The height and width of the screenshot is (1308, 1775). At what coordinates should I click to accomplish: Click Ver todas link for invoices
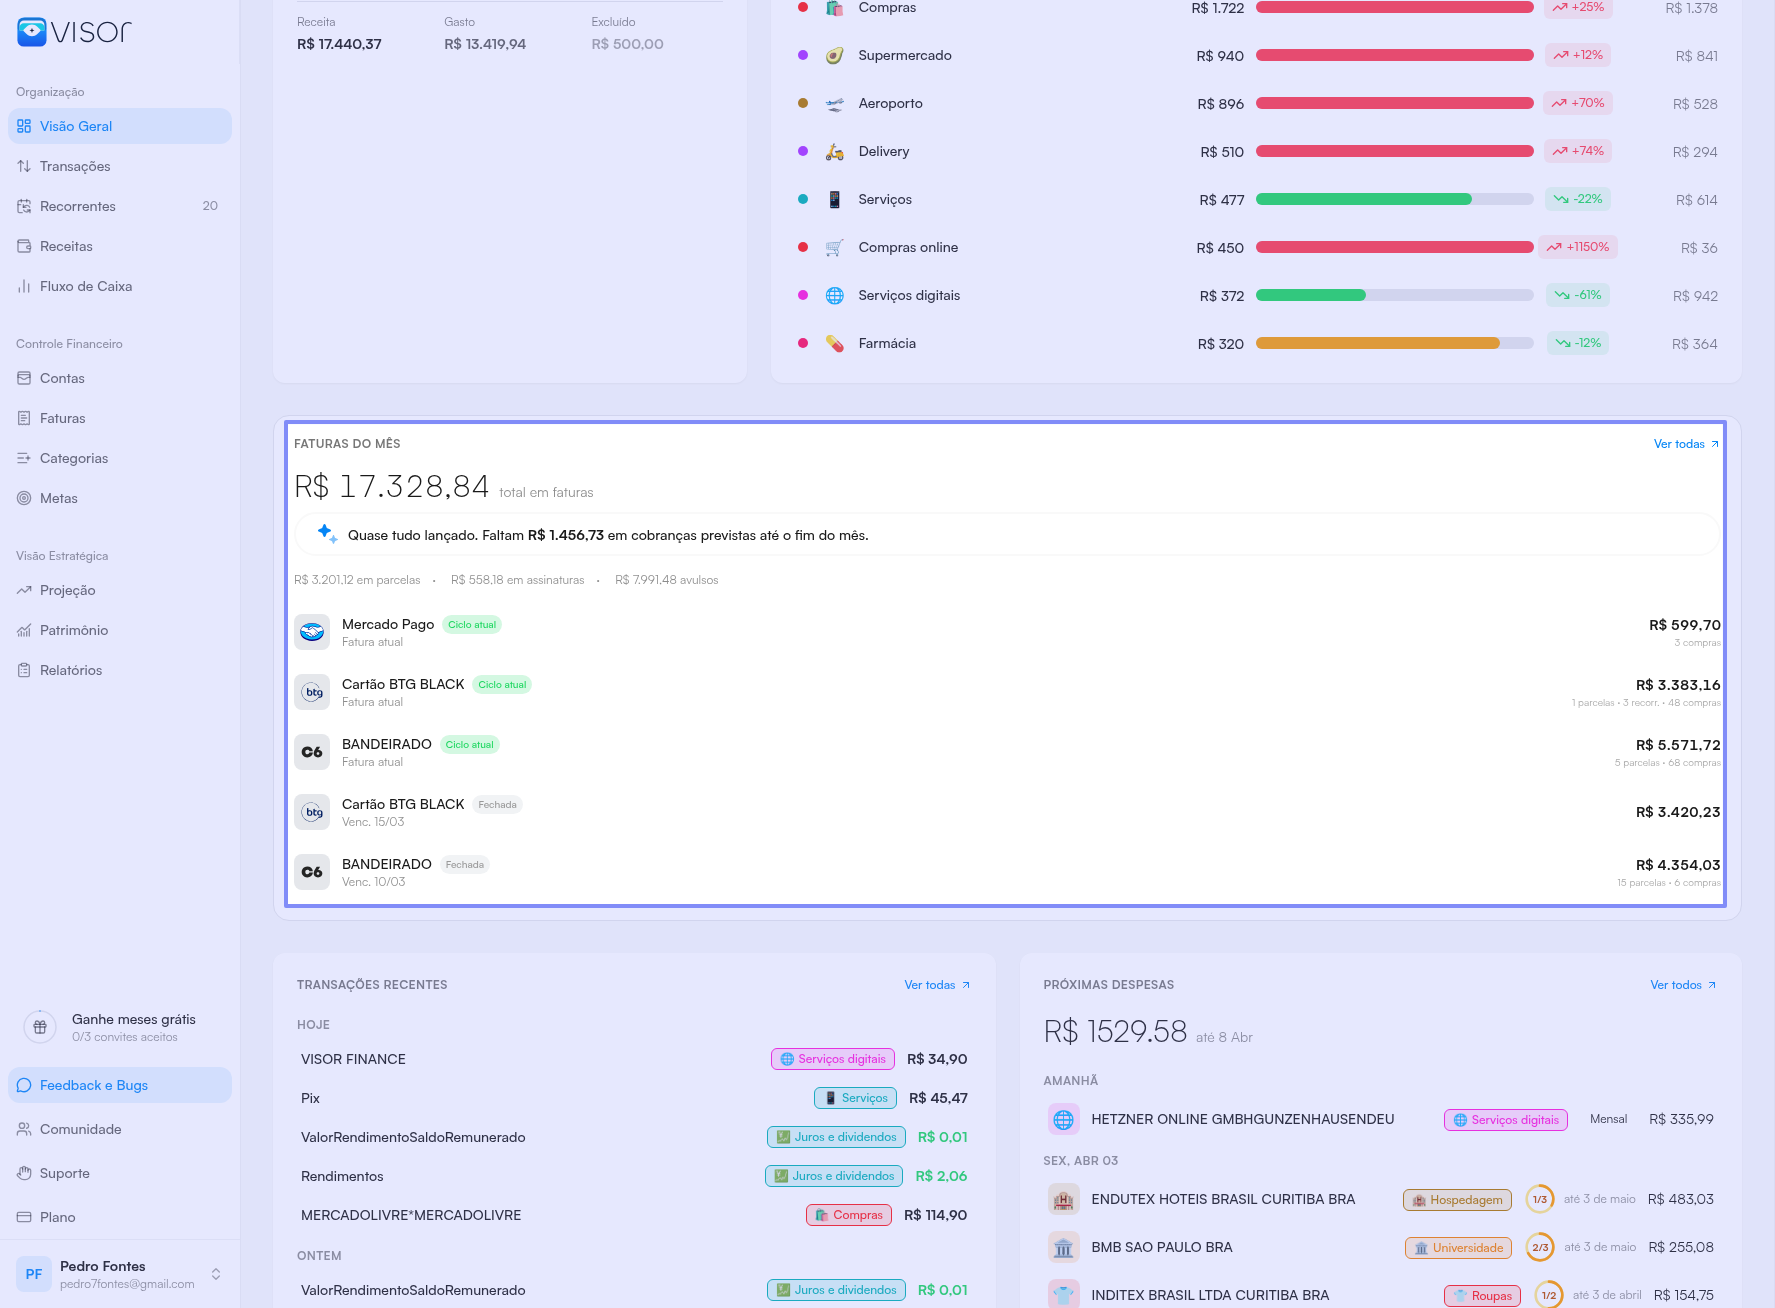pos(1685,444)
